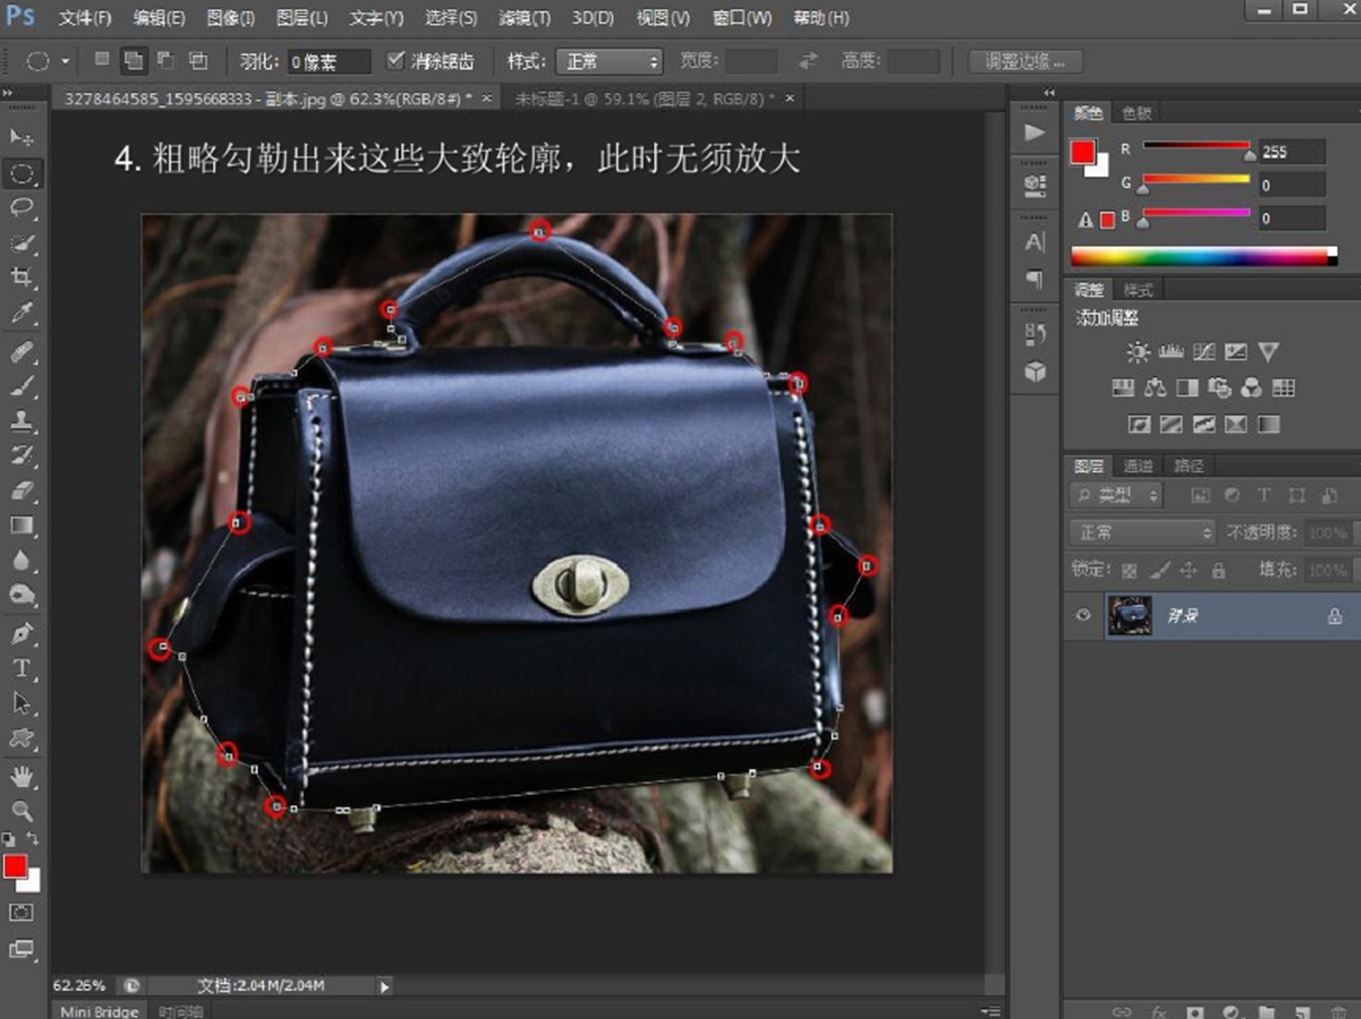
Task: Click the 调整边缘 button
Action: 1025,62
